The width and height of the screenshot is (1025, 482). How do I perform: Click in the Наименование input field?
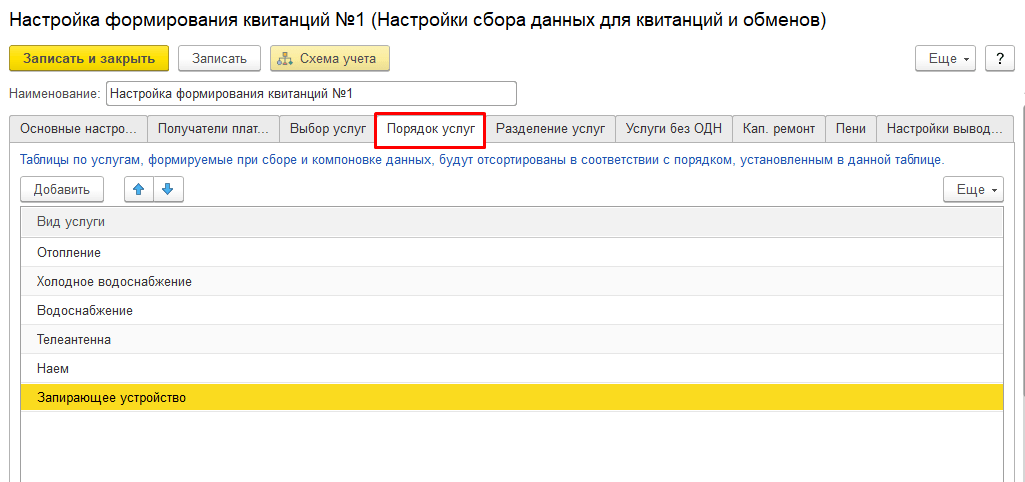(x=310, y=93)
